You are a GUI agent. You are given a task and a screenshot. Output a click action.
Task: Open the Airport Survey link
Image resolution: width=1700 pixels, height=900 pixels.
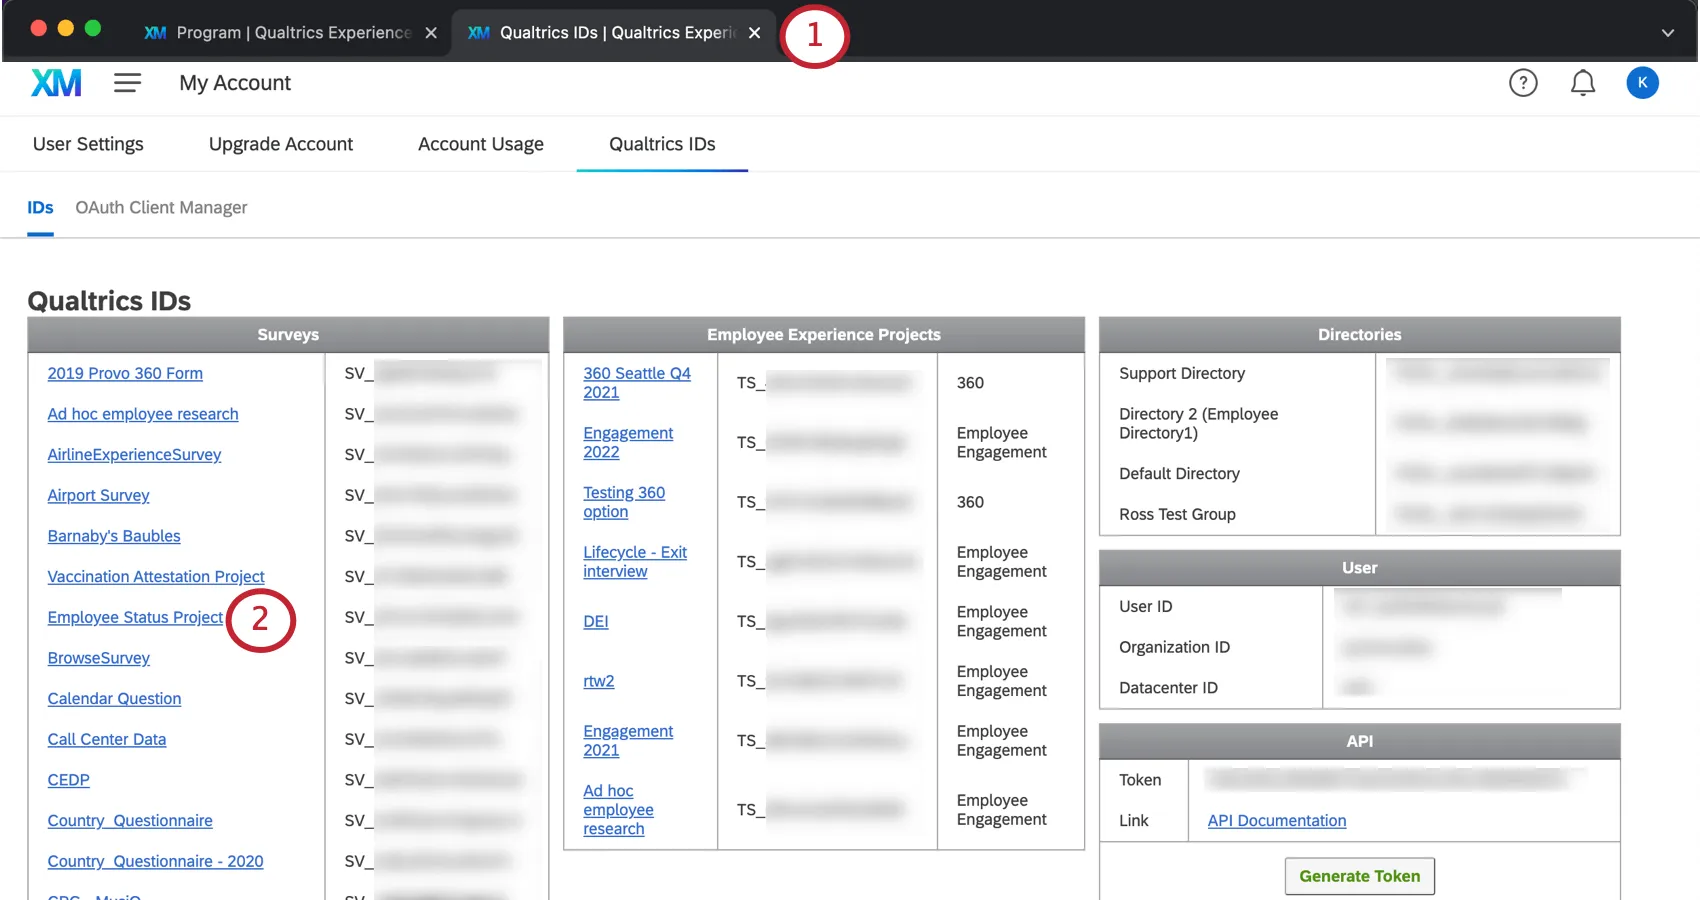(x=98, y=495)
